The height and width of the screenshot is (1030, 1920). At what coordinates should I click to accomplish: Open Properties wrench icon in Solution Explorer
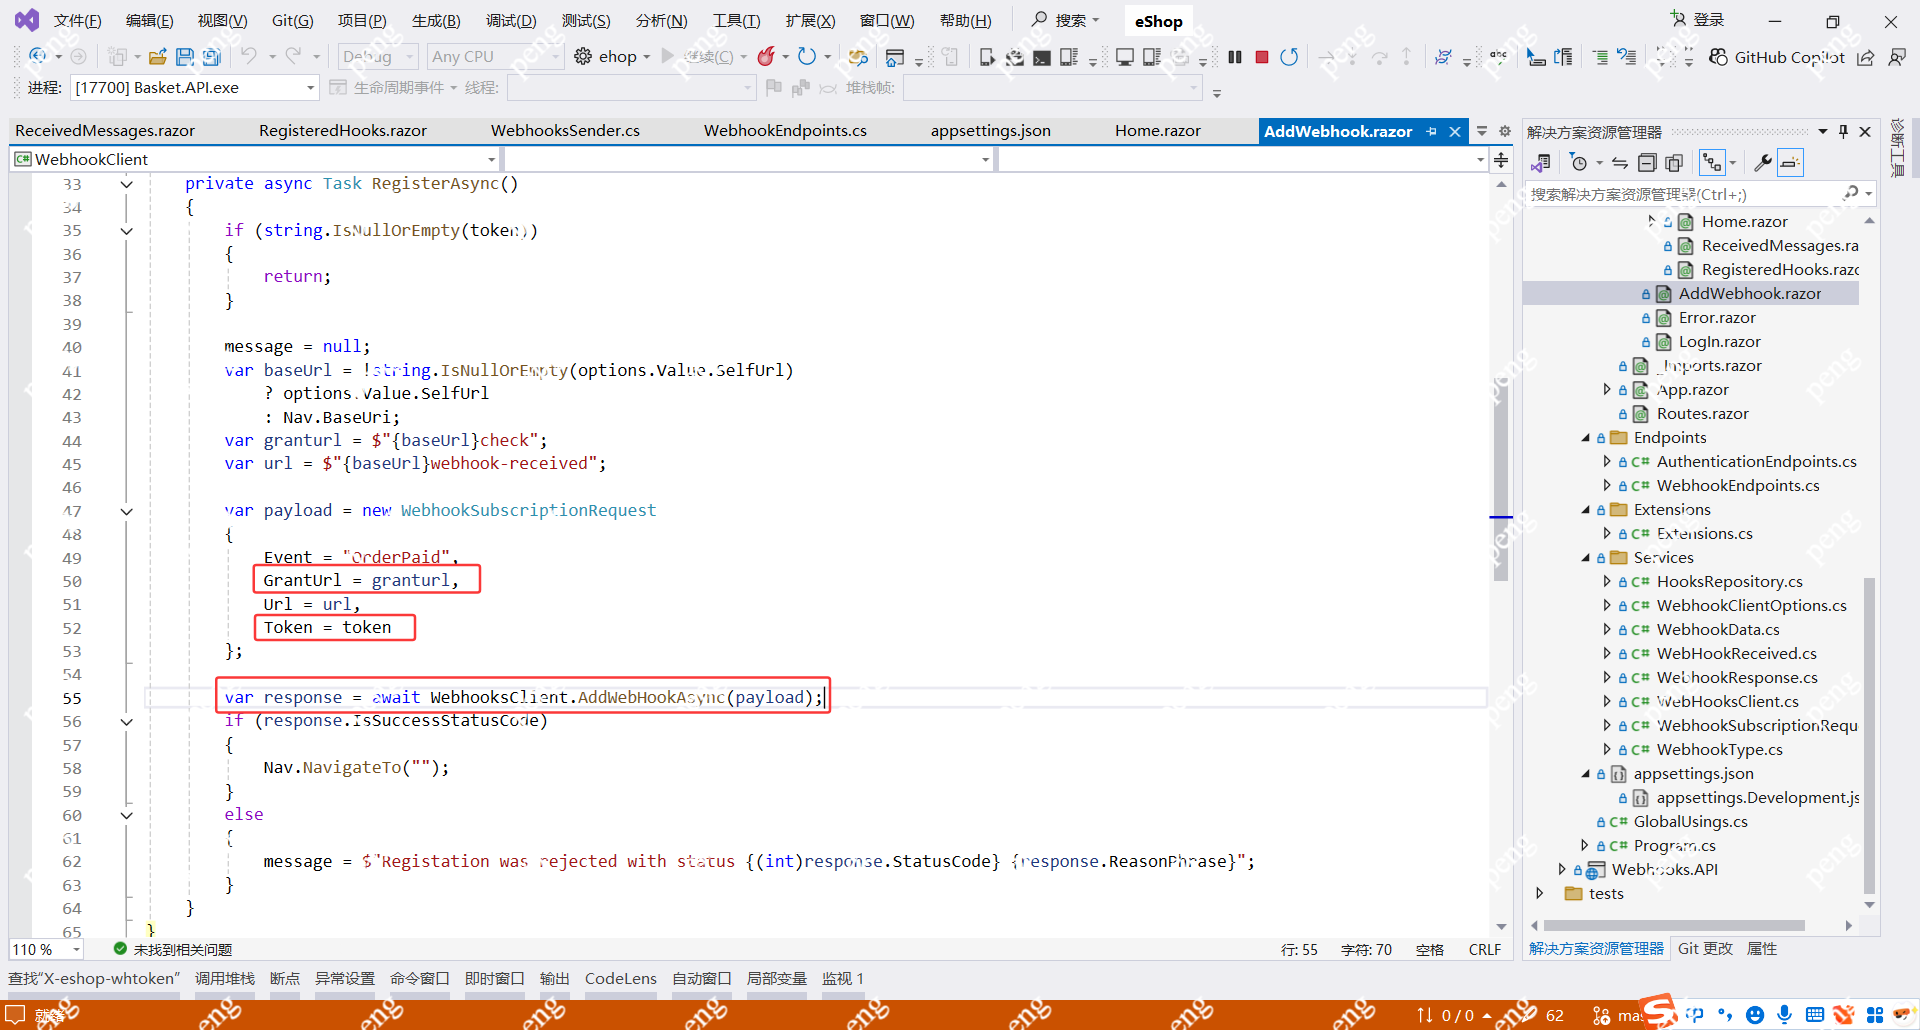1763,162
